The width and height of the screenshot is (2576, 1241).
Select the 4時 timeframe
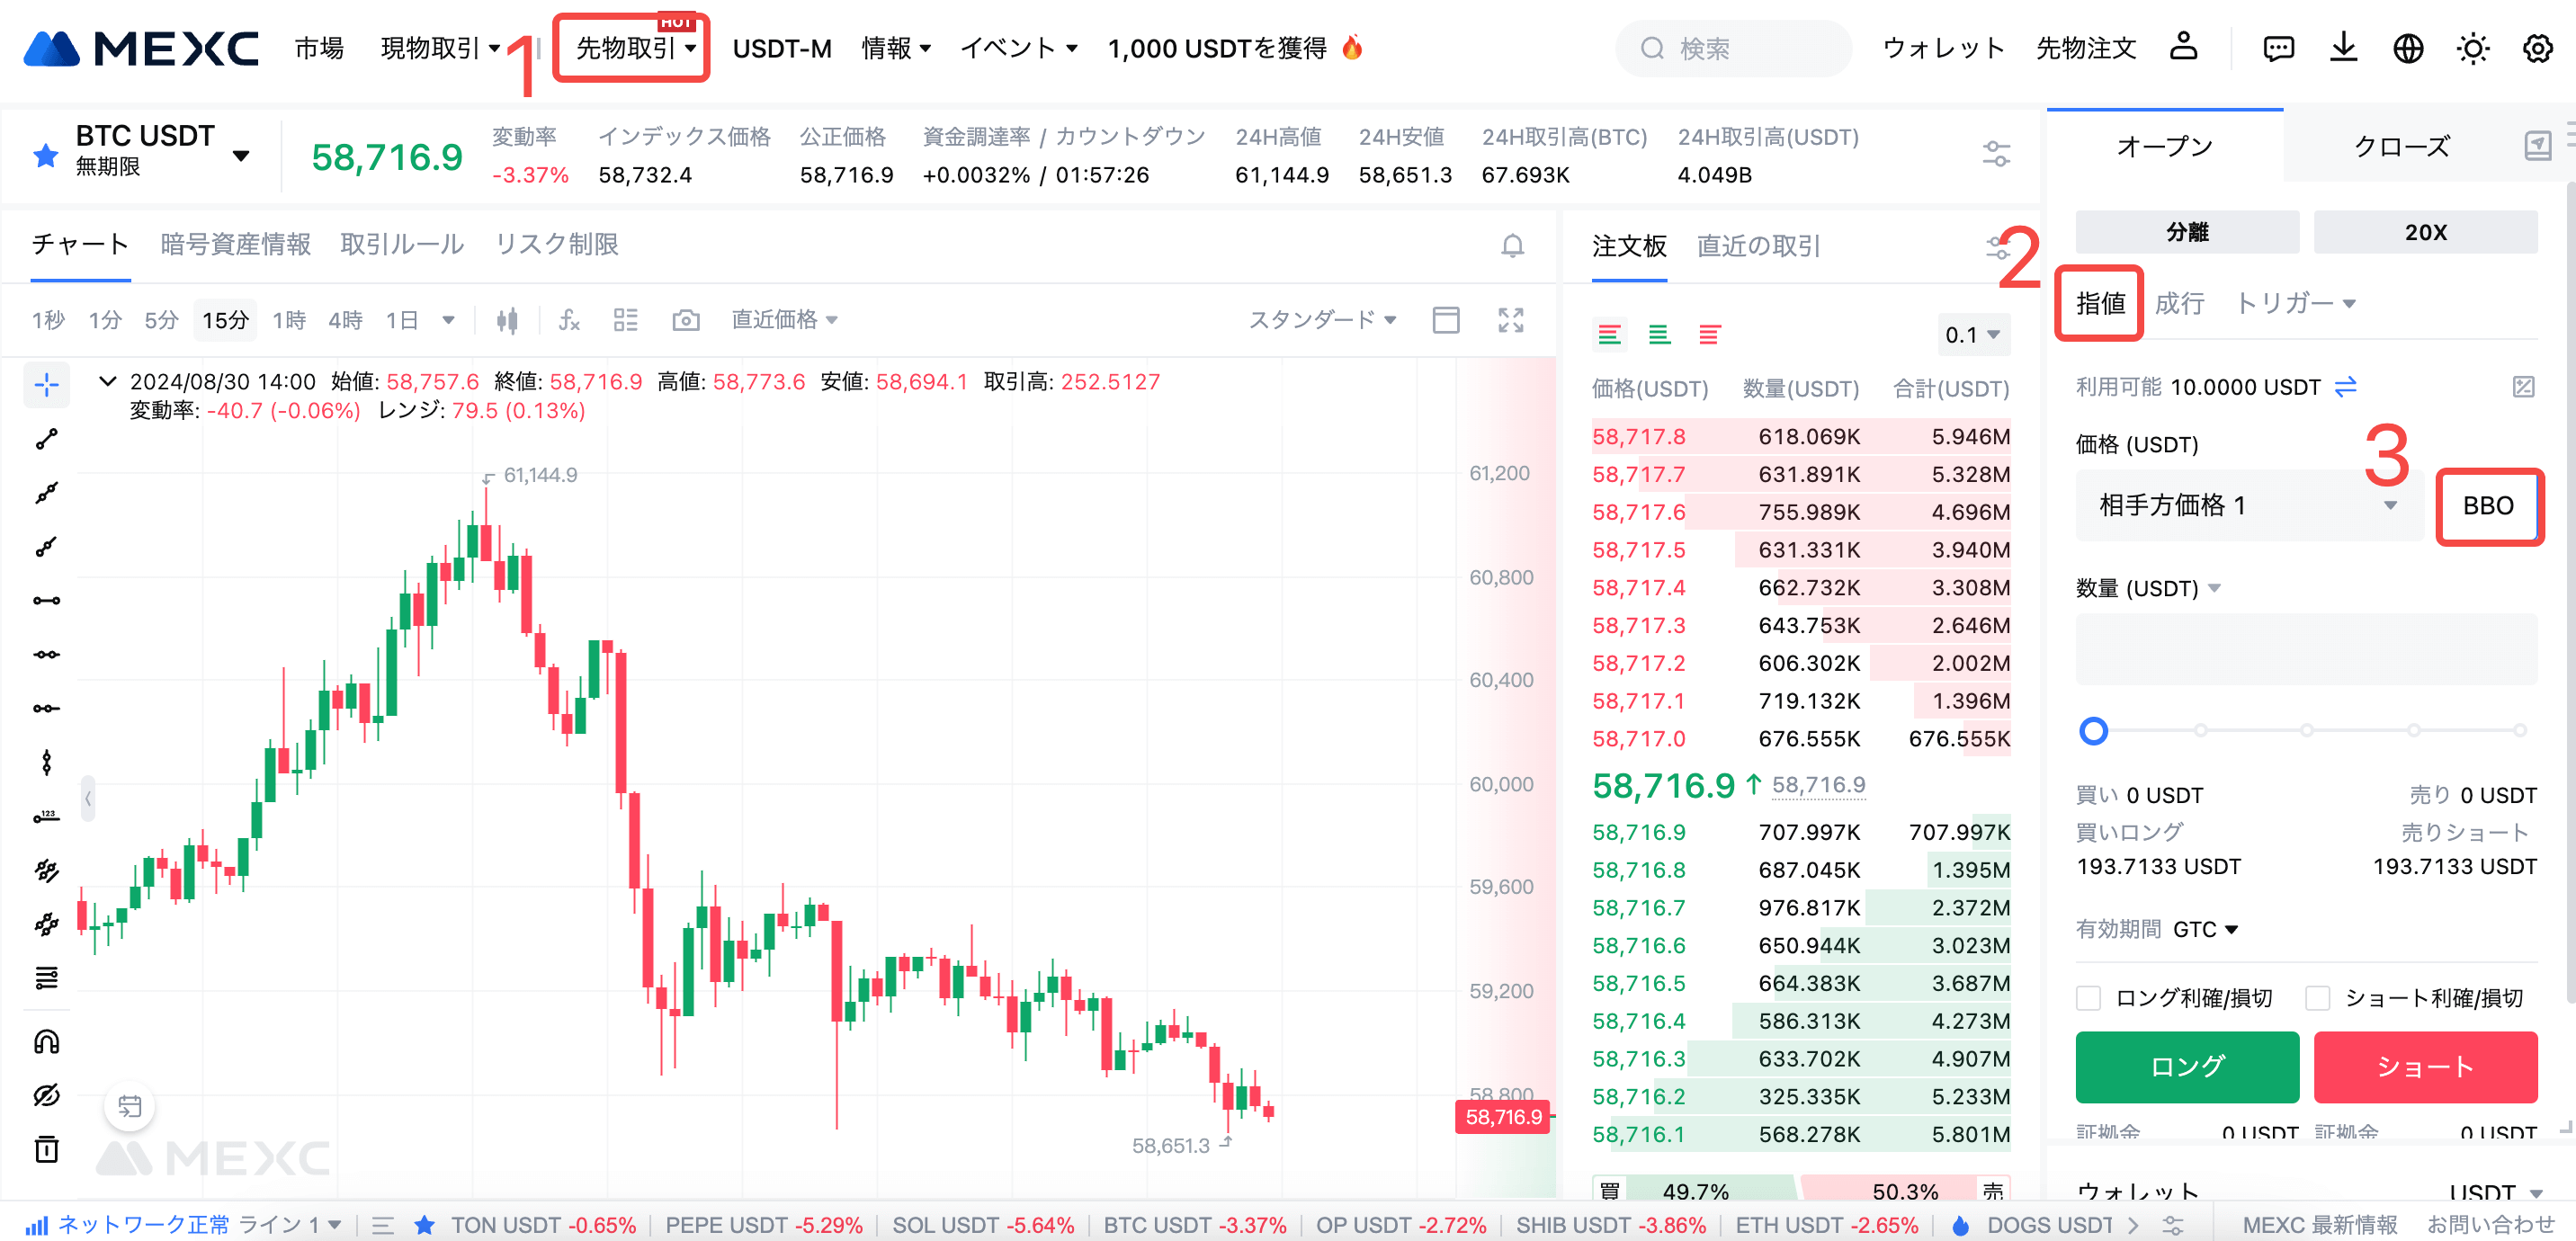[x=346, y=320]
